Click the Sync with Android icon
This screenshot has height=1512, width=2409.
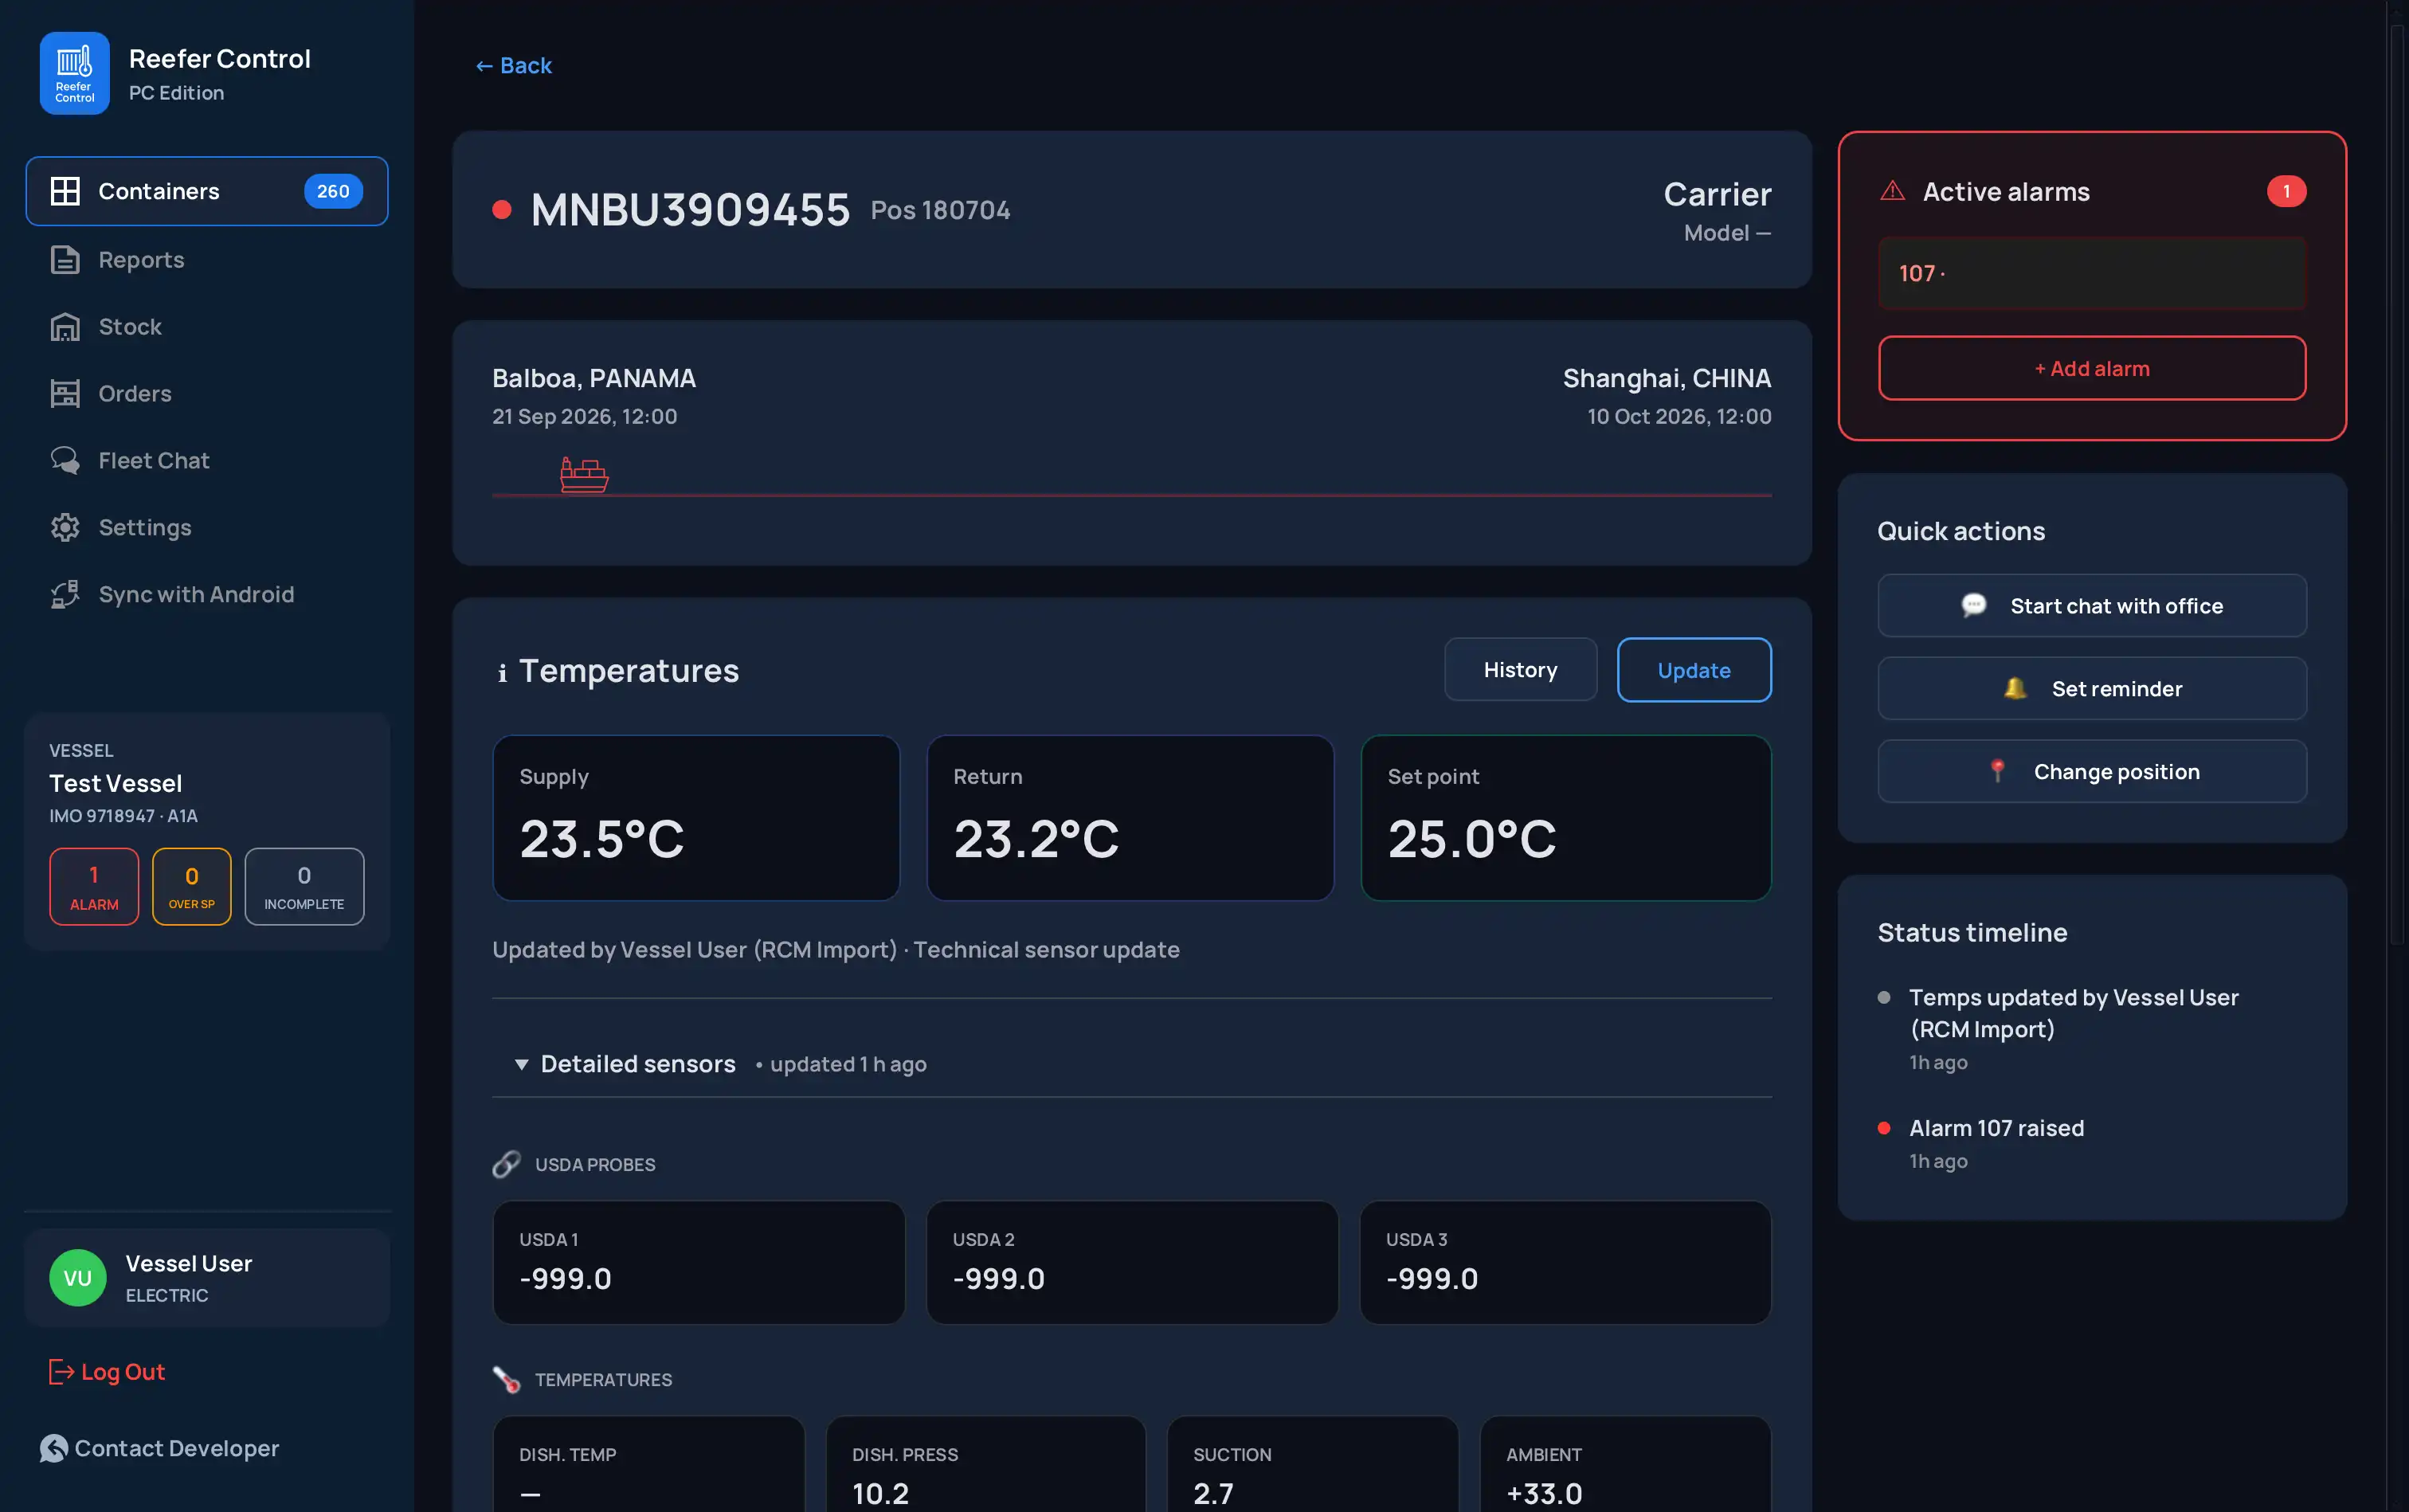65,595
